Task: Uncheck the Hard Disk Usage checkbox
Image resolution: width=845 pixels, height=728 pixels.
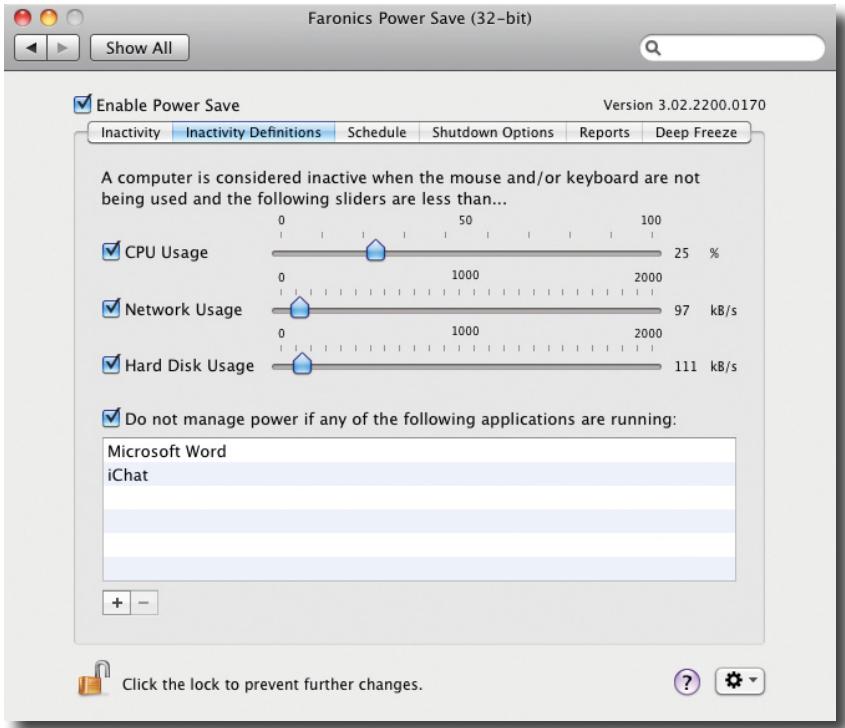Action: pos(110,366)
